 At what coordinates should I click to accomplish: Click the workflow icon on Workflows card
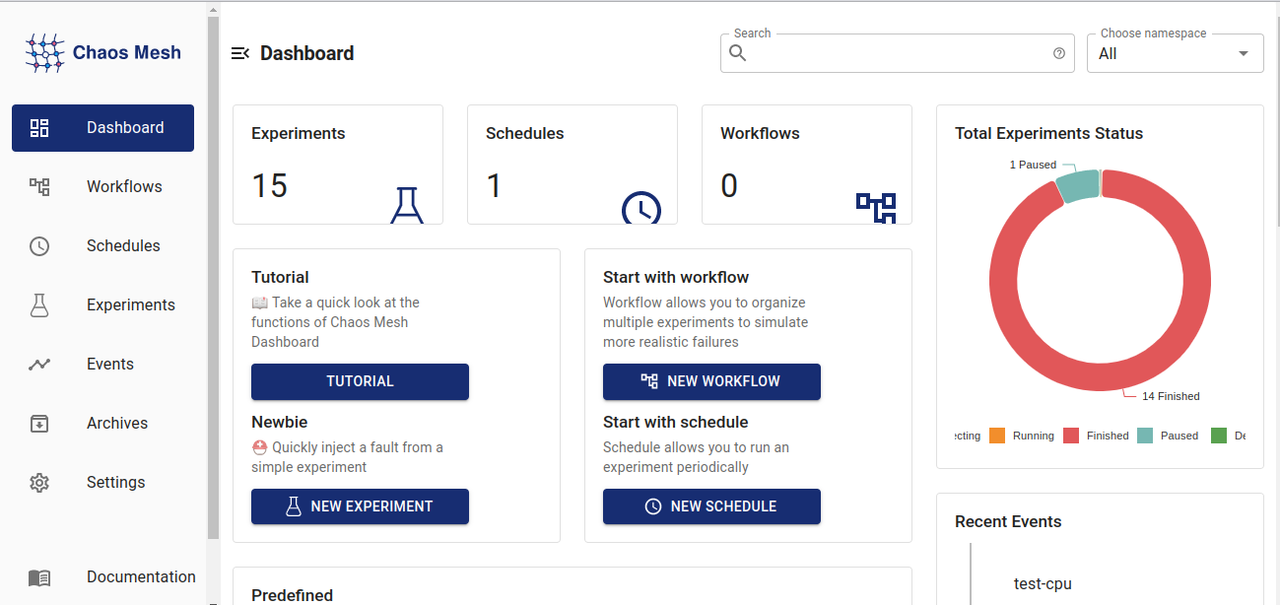click(876, 207)
